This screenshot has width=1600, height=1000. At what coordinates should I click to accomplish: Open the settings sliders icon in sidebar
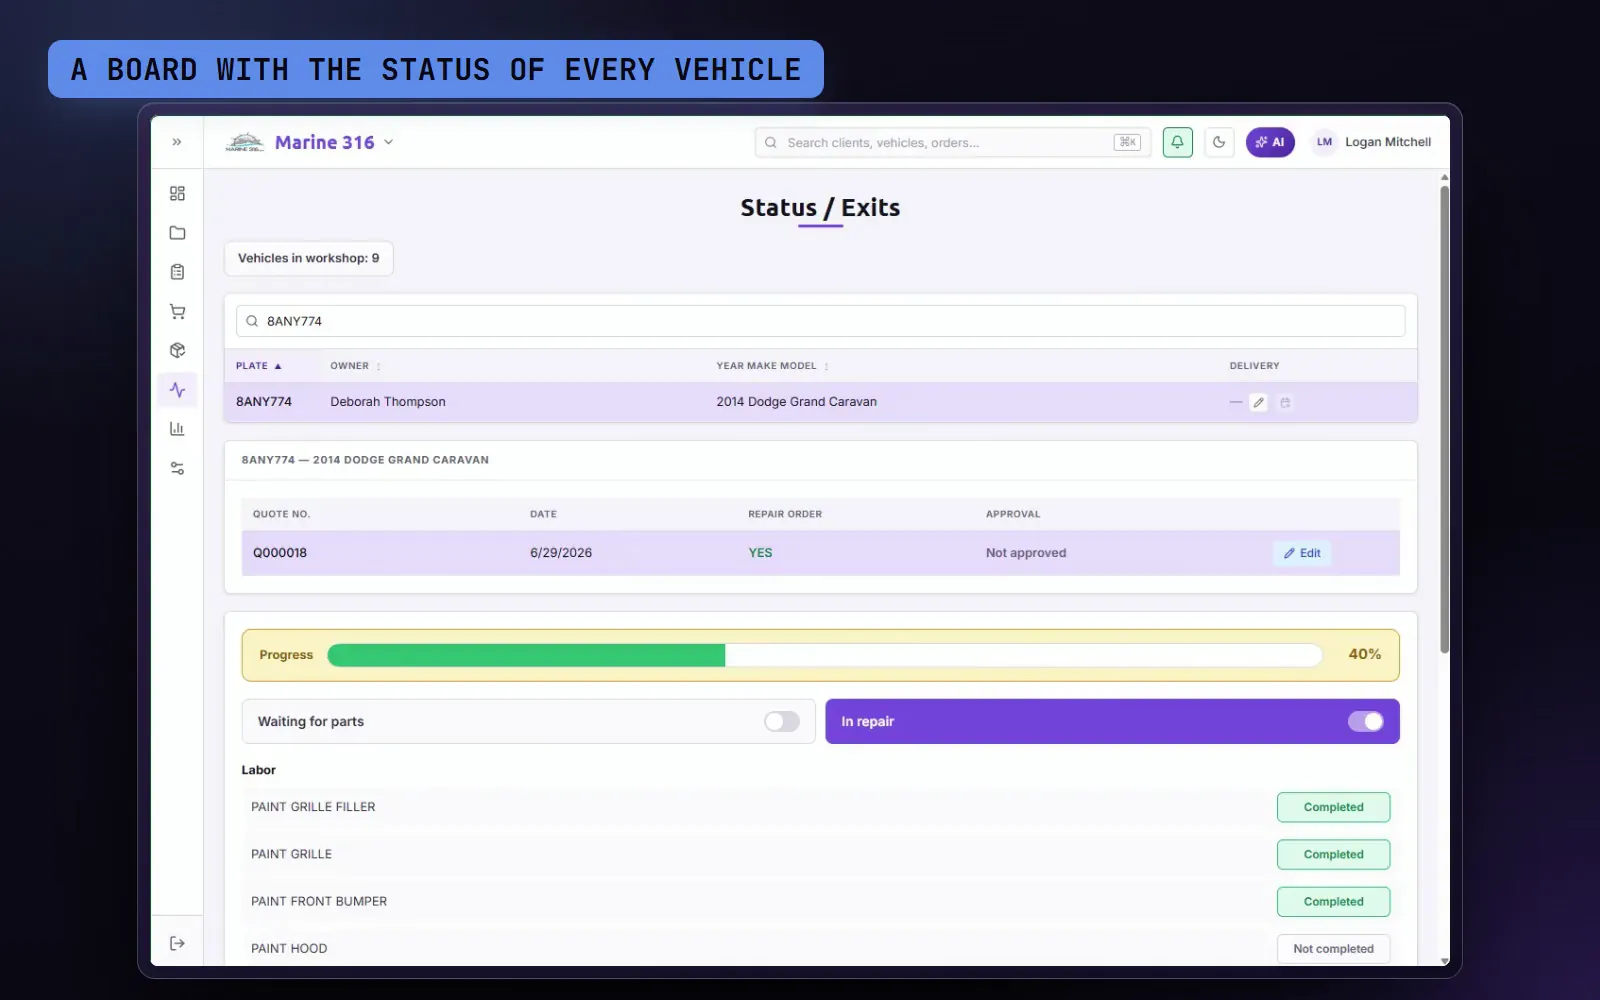pyautogui.click(x=177, y=468)
